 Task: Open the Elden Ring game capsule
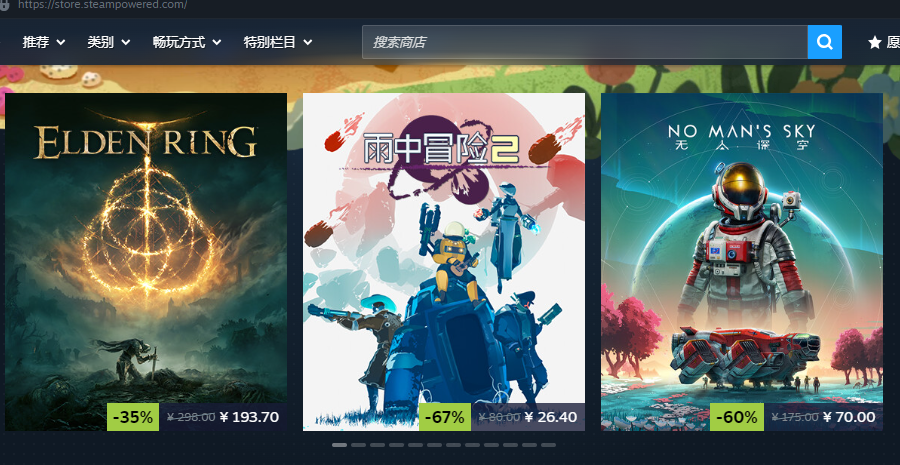click(146, 262)
